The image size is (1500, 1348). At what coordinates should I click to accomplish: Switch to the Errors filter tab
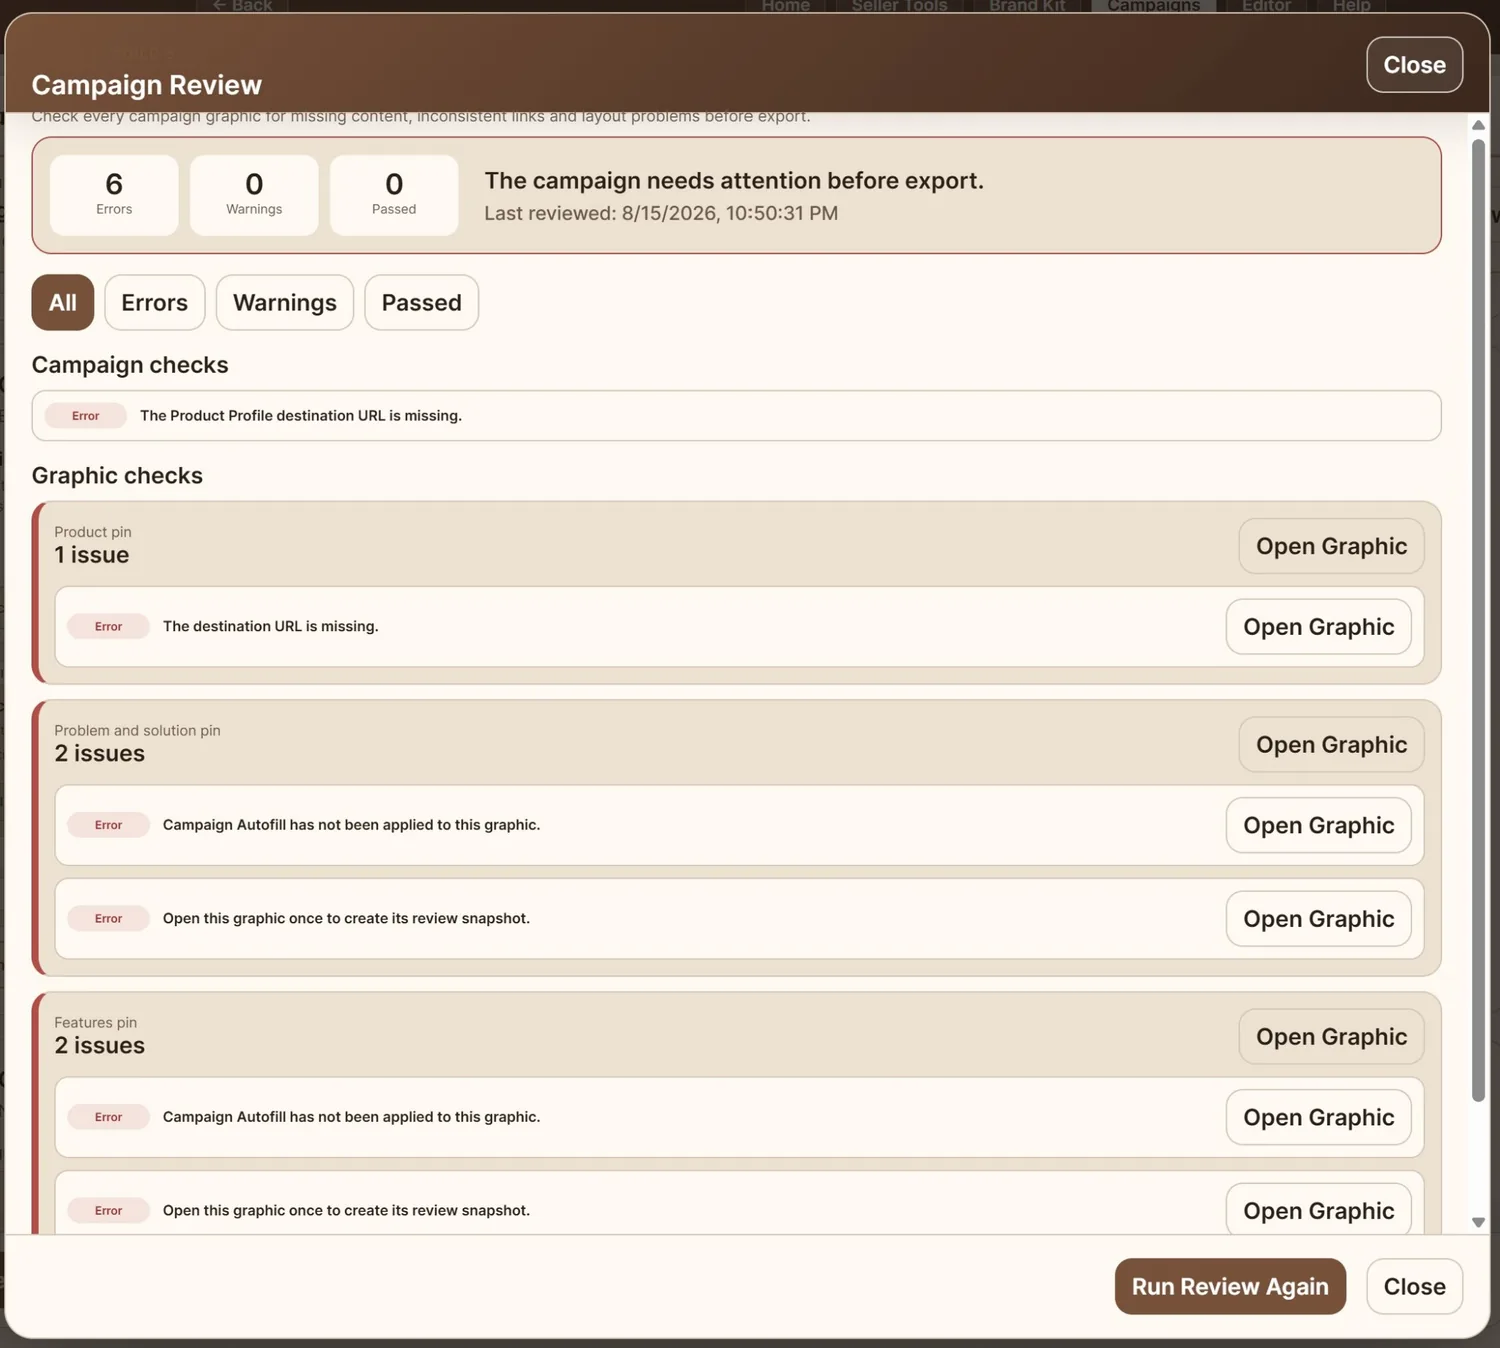pyautogui.click(x=155, y=302)
